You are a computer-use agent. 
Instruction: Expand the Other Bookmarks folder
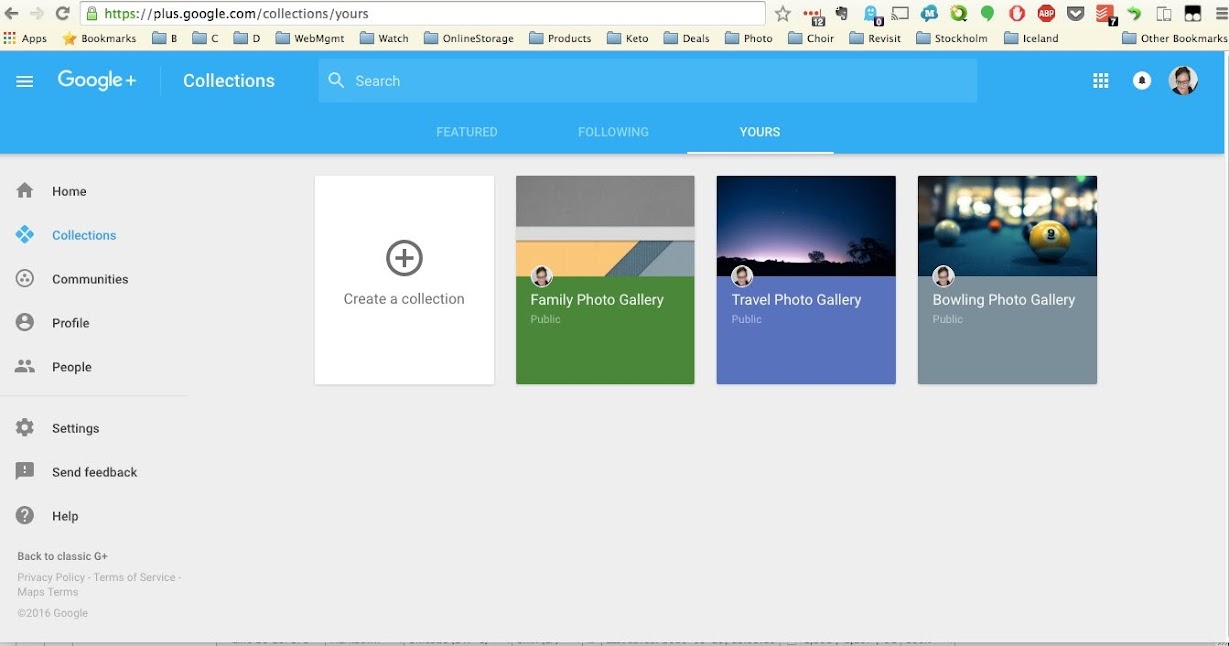click(x=1174, y=38)
